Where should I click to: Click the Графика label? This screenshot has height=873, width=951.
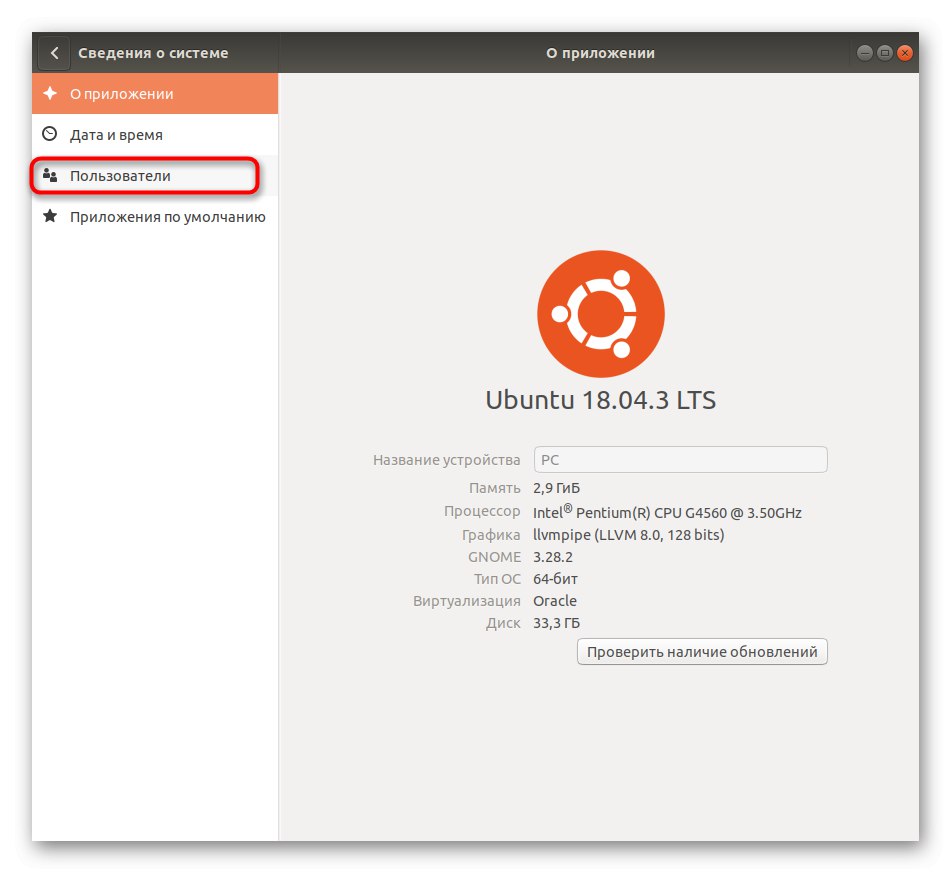pyautogui.click(x=491, y=535)
